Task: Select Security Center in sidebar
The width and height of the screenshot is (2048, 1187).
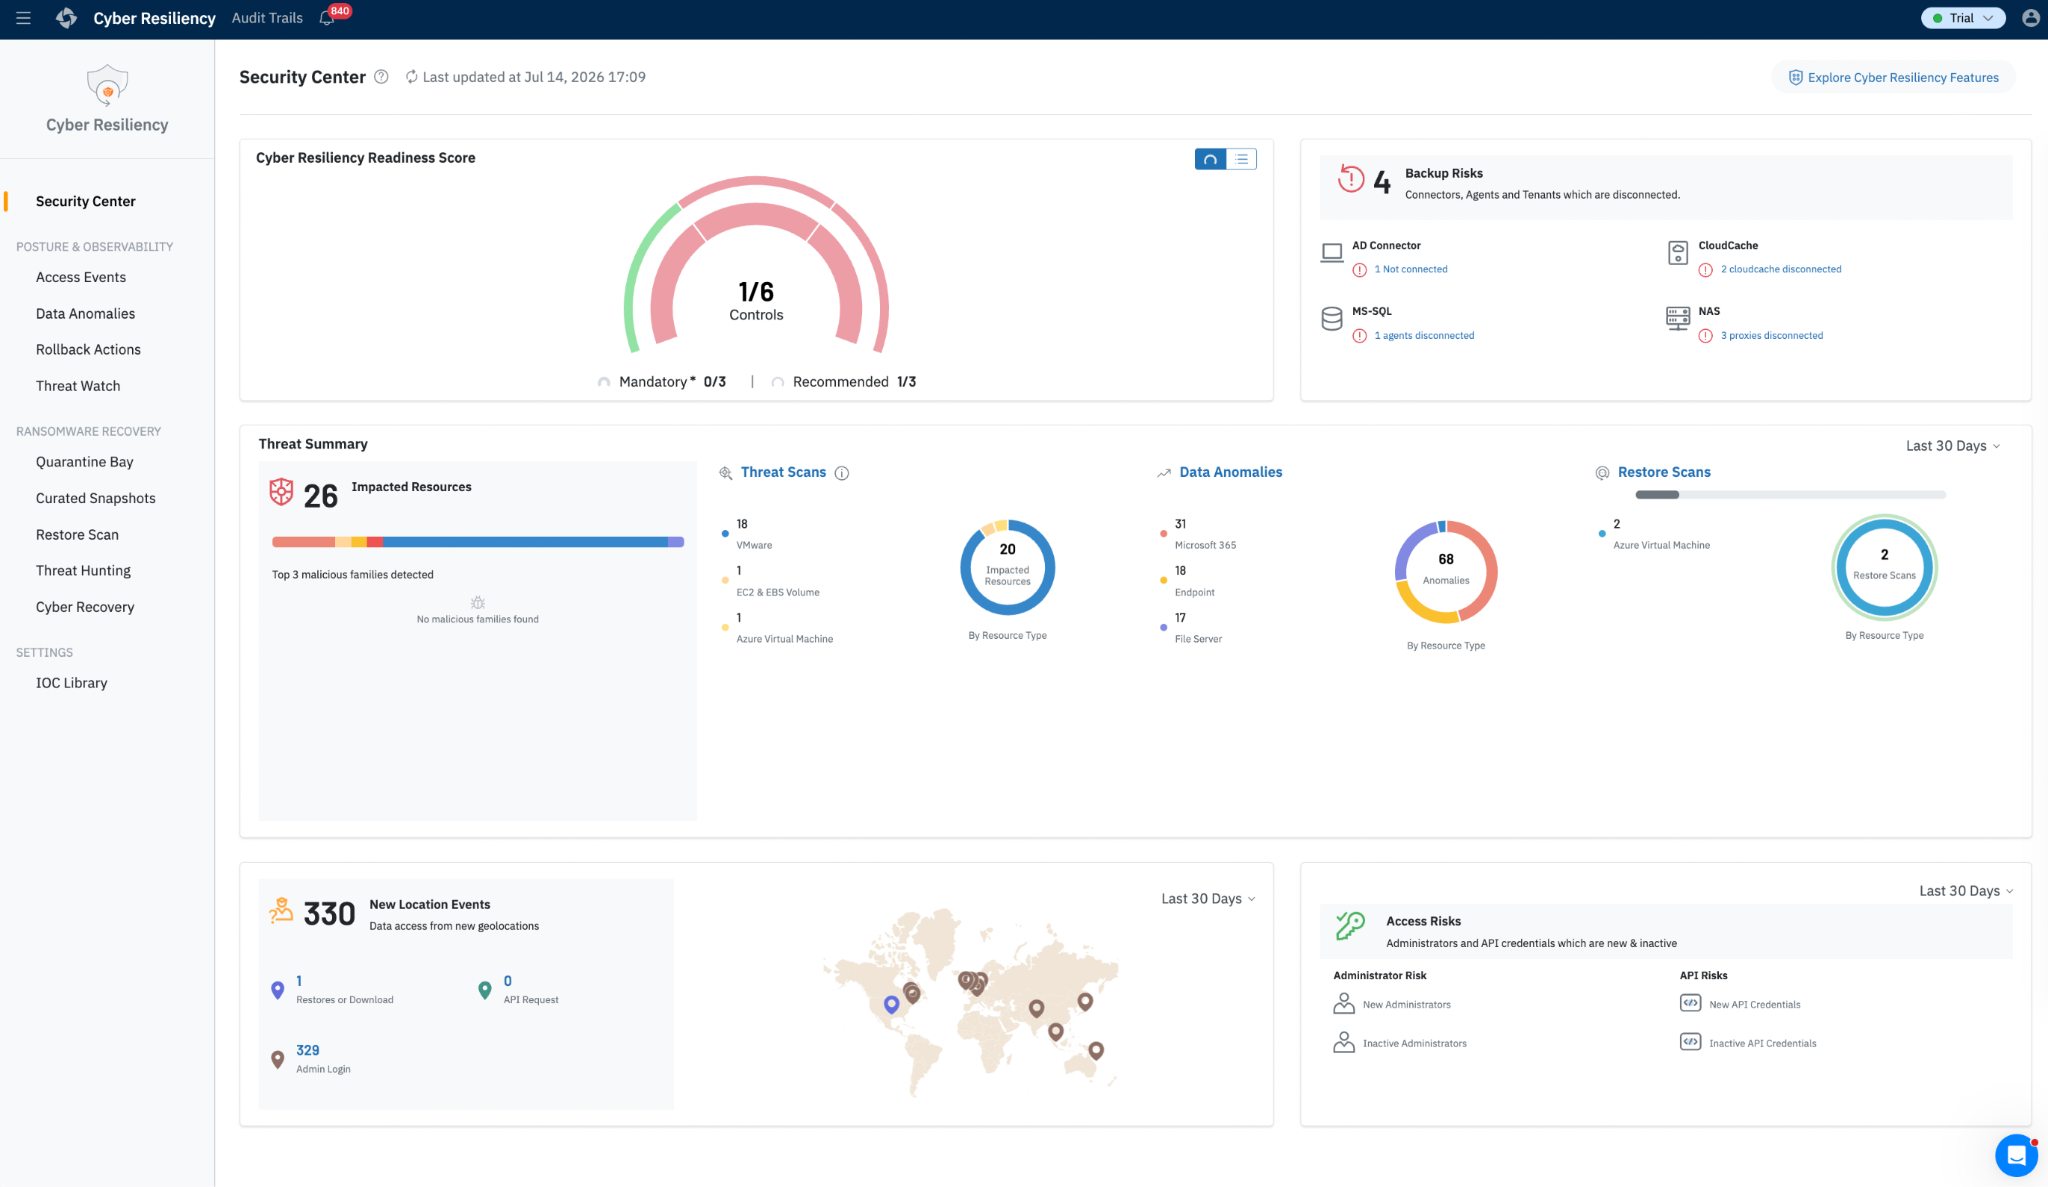Action: (x=86, y=201)
